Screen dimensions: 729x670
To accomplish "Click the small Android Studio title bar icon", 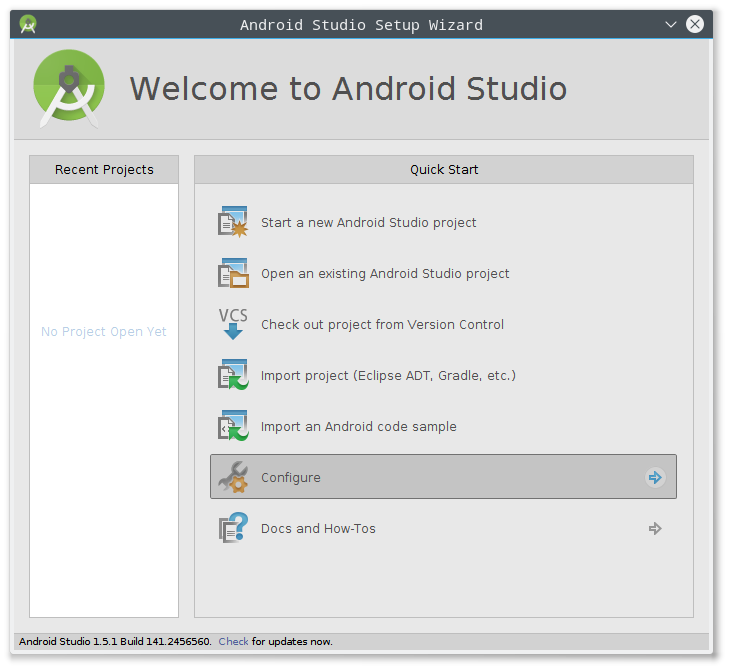I will (28, 24).
